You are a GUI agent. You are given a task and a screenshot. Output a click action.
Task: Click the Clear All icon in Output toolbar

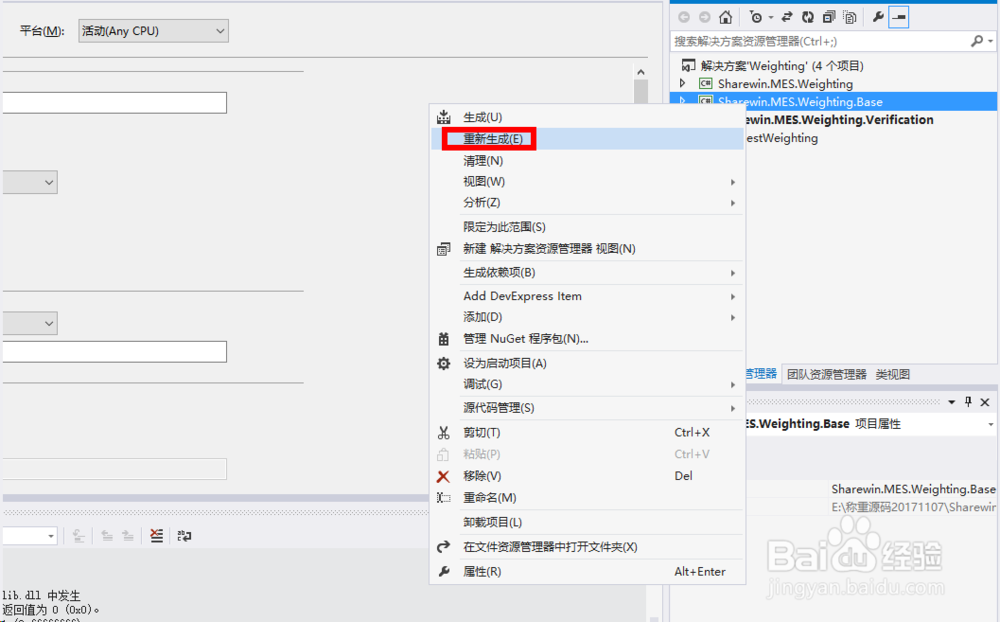pos(156,536)
